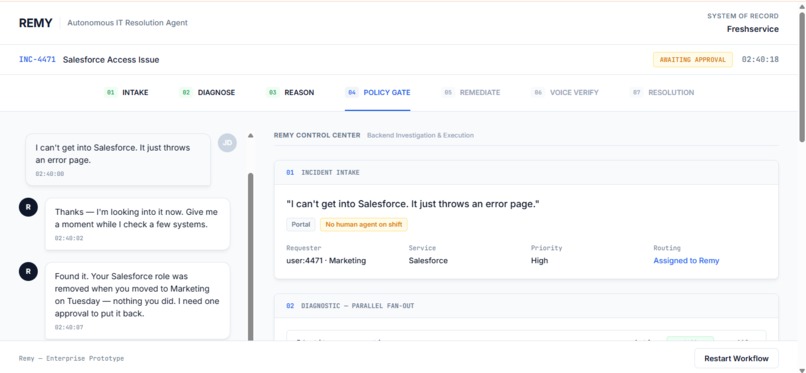
Task: Click the High priority value
Action: [539, 260]
